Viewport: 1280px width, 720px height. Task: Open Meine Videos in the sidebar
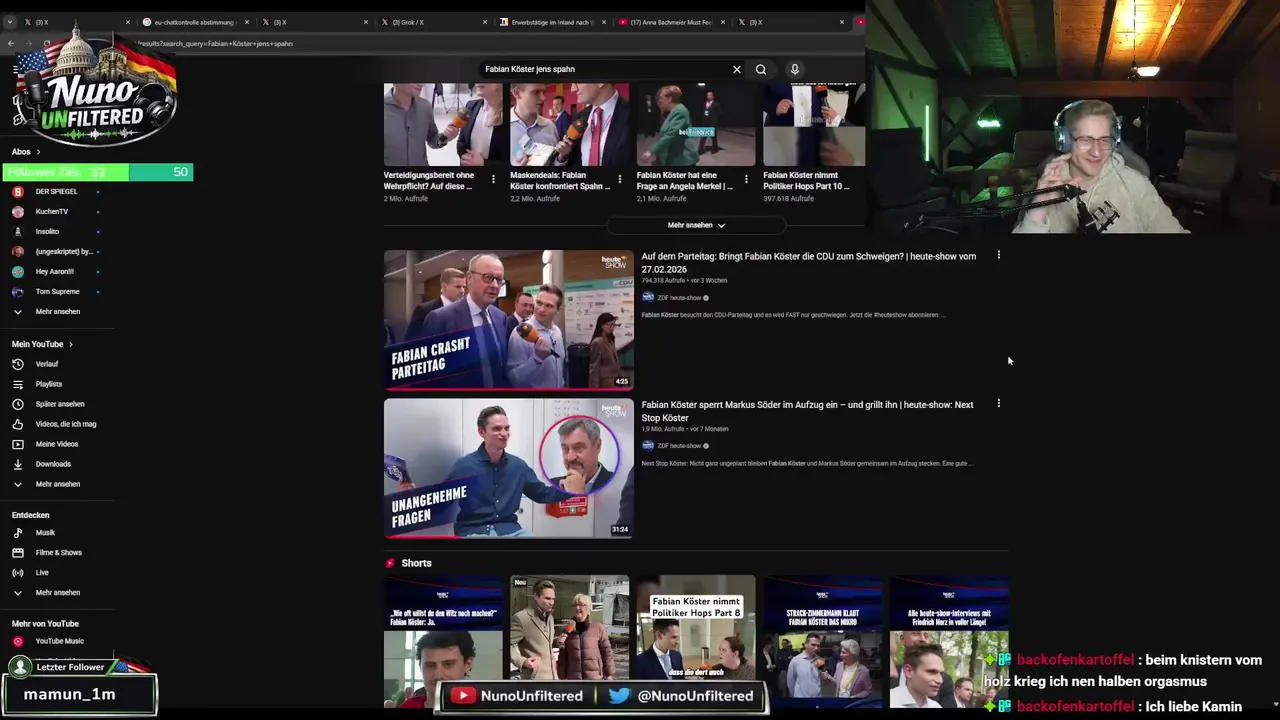[56, 444]
